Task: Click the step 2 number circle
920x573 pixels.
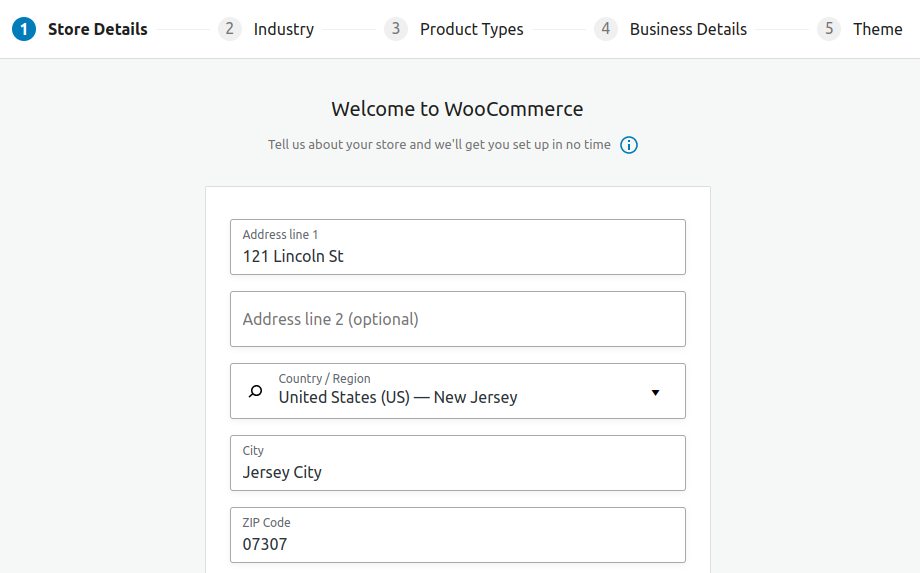Action: (229, 29)
